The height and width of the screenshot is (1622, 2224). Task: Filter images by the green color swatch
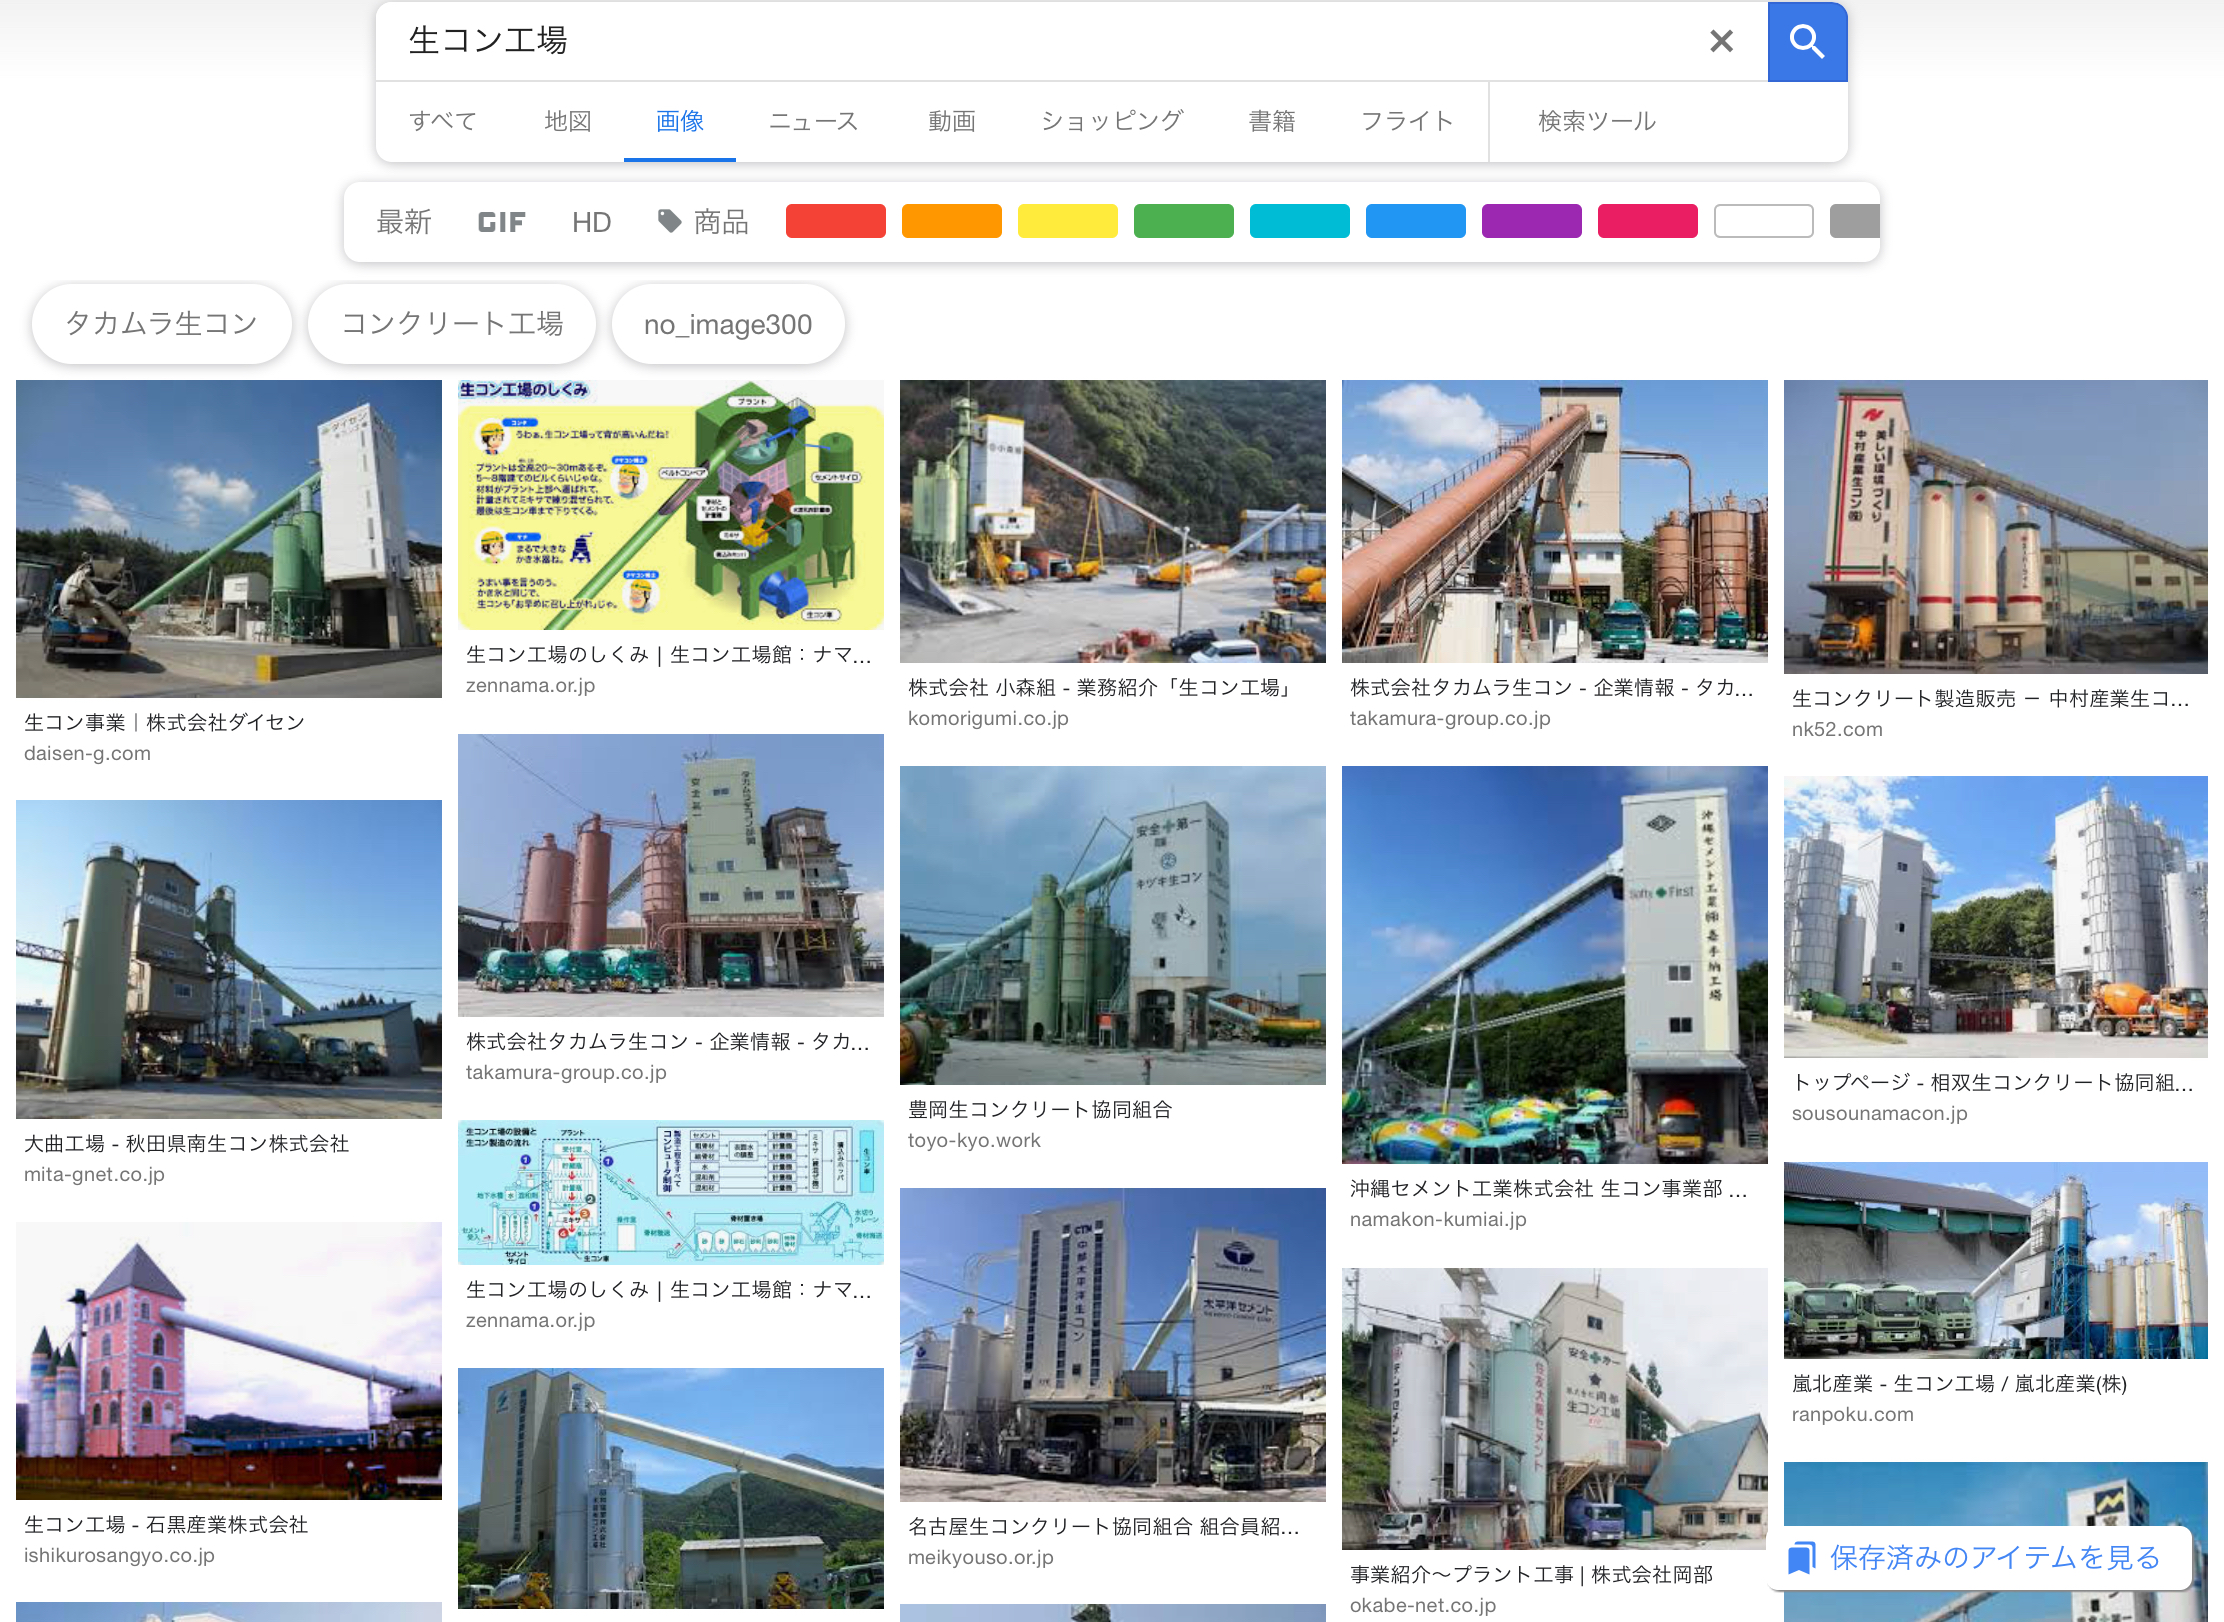pyautogui.click(x=1184, y=221)
